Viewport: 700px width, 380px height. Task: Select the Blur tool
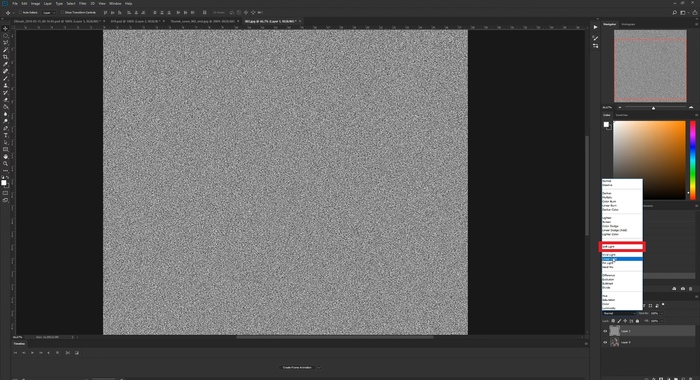5,114
